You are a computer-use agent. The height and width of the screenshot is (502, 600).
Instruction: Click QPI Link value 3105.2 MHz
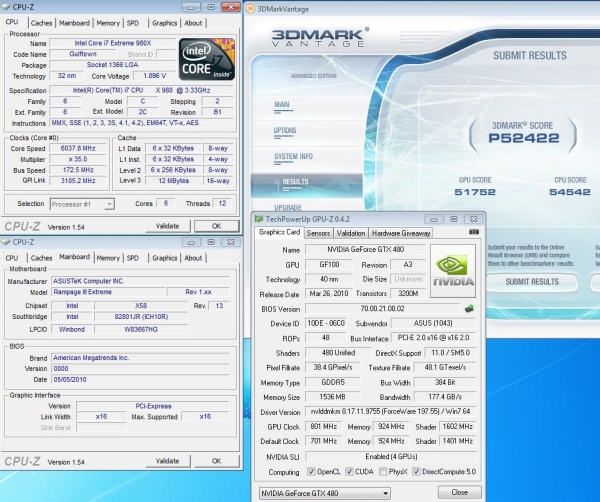pos(78,180)
